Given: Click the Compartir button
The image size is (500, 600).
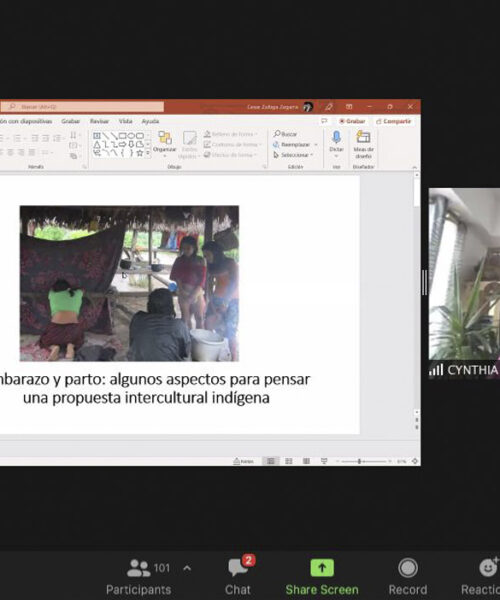Looking at the screenshot, I should coord(393,121).
